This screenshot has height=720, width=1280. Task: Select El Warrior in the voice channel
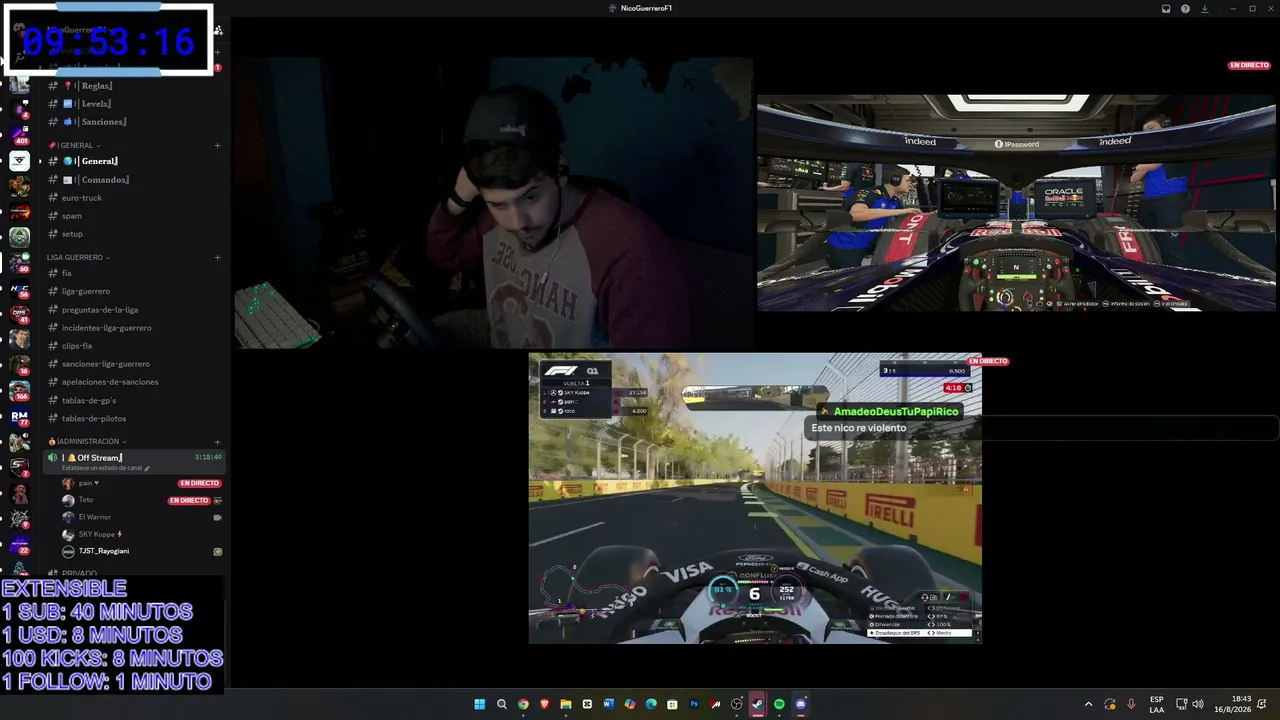pyautogui.click(x=141, y=517)
